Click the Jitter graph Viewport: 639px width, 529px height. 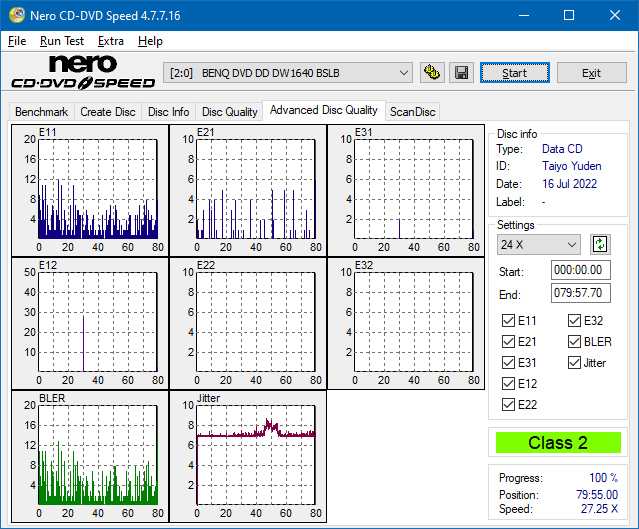coord(248,456)
